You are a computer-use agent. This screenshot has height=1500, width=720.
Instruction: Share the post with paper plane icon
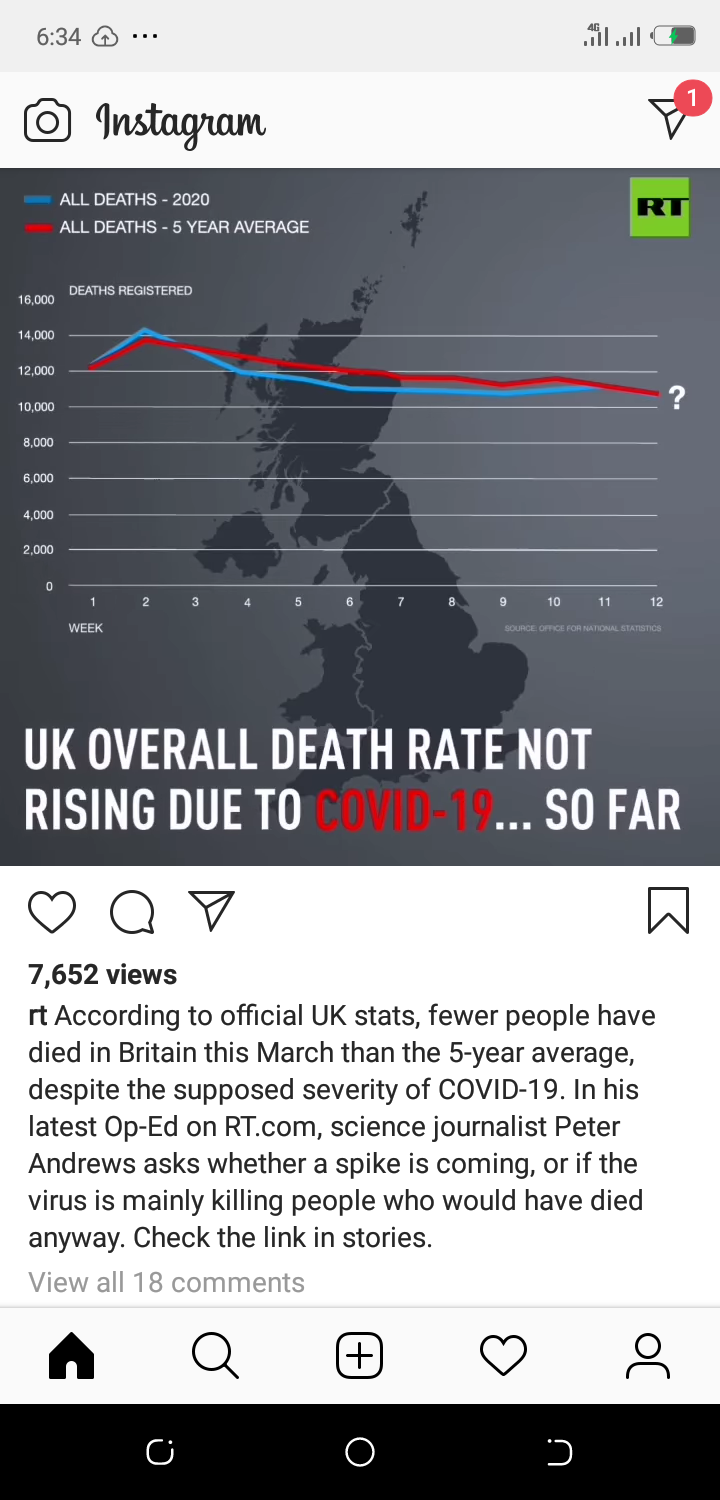(x=211, y=911)
